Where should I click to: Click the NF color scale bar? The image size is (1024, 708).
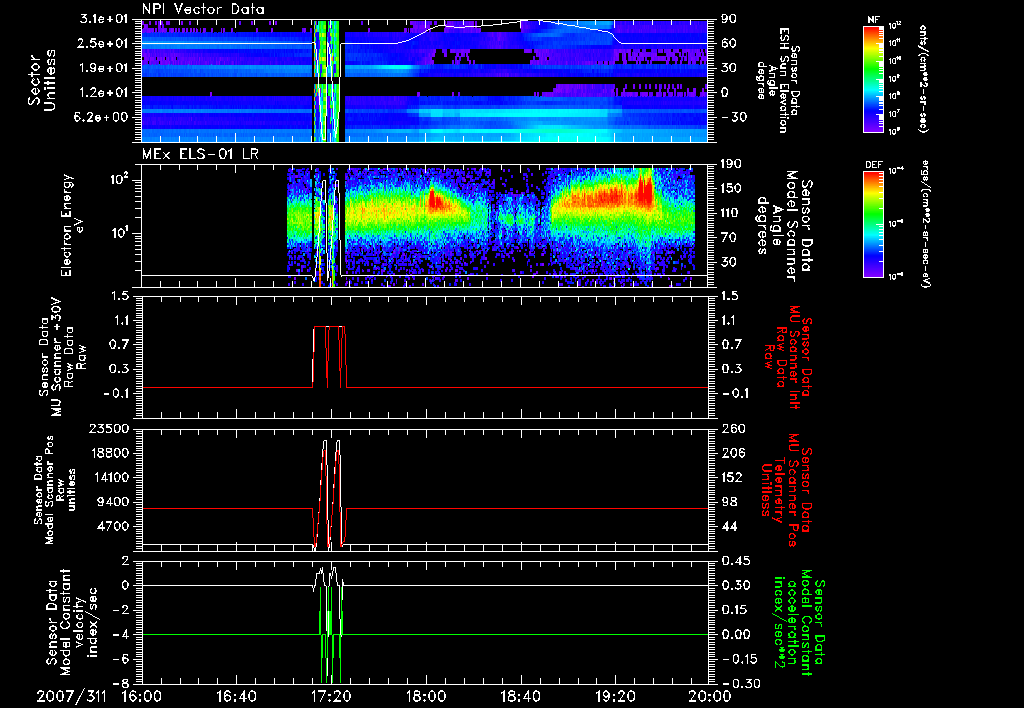[x=874, y=78]
